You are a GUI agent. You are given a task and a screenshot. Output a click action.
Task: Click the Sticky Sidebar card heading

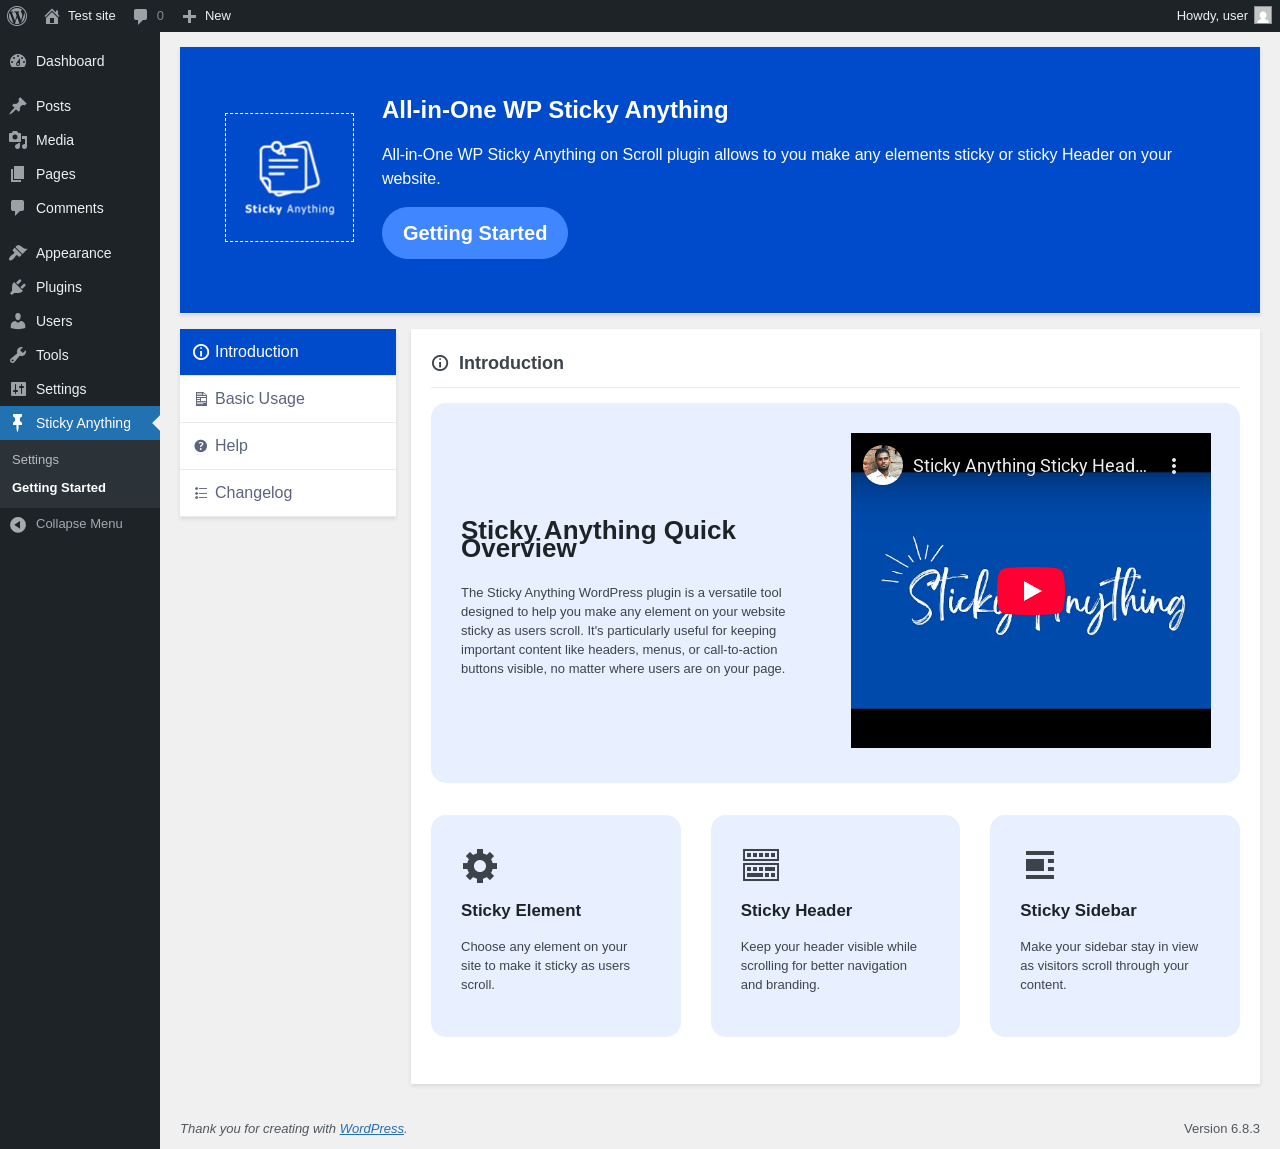coord(1078,911)
